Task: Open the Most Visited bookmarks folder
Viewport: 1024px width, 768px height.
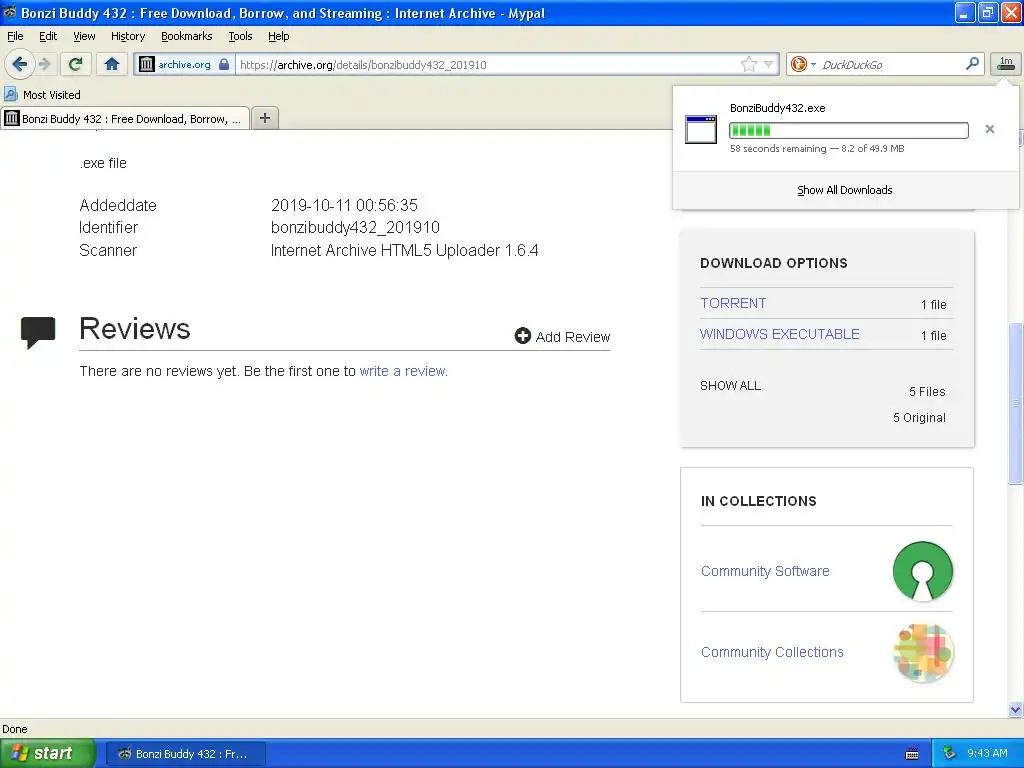Action: (43, 95)
